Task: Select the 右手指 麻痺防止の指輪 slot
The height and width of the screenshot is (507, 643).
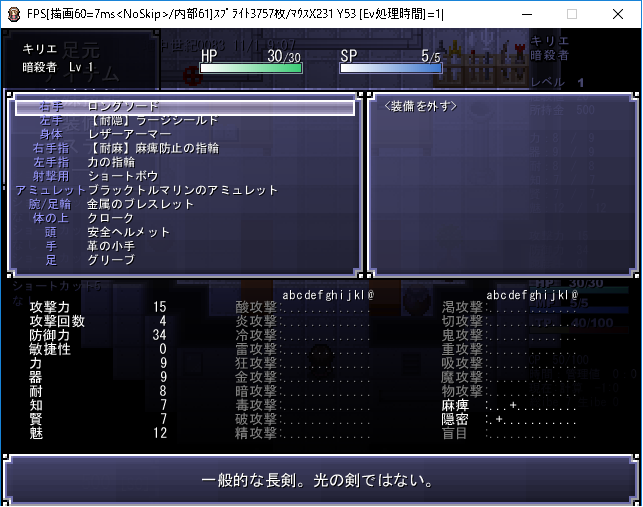Action: pos(185,148)
